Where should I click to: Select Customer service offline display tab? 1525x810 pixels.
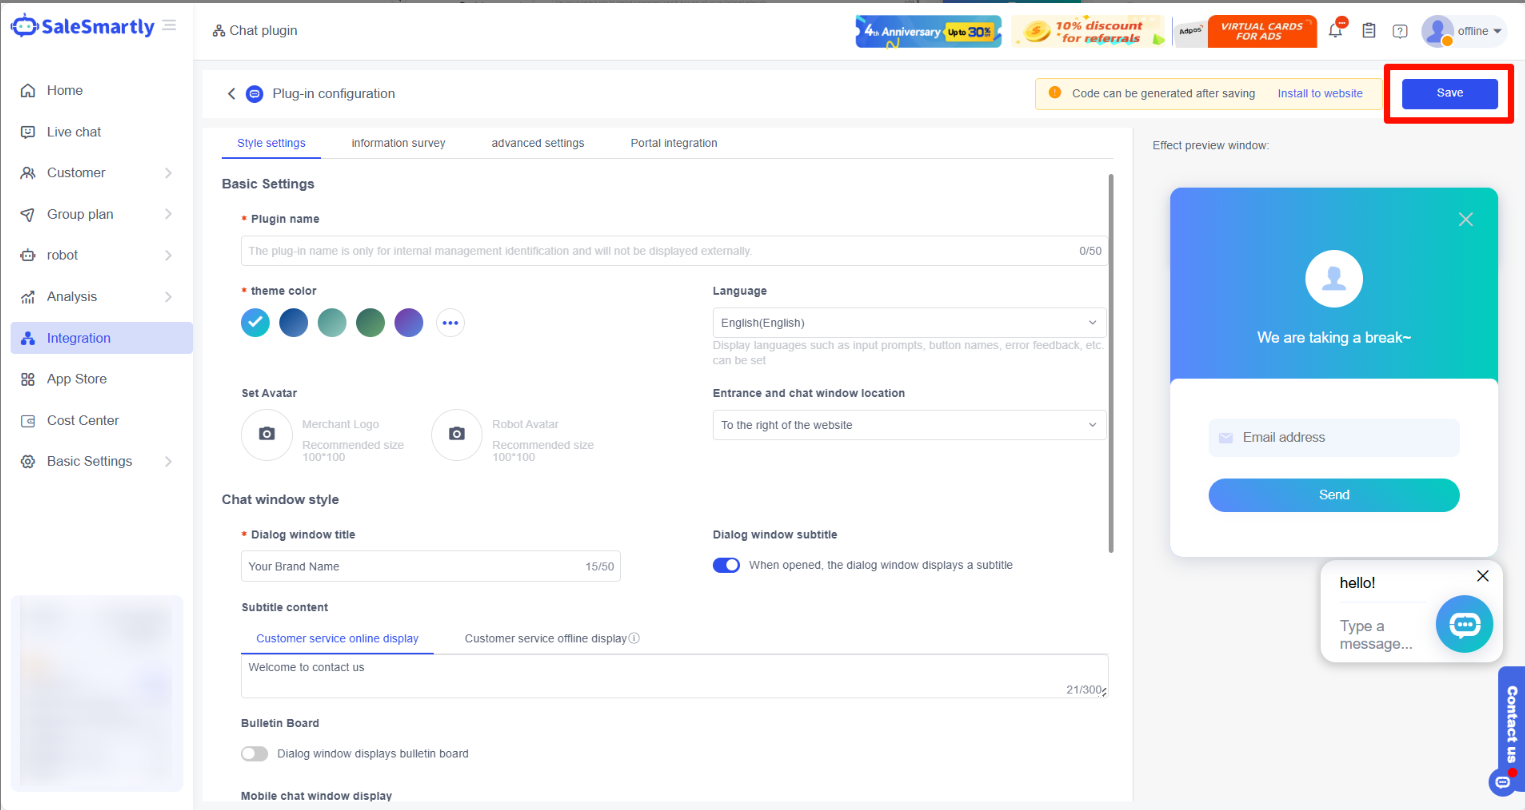pyautogui.click(x=546, y=638)
